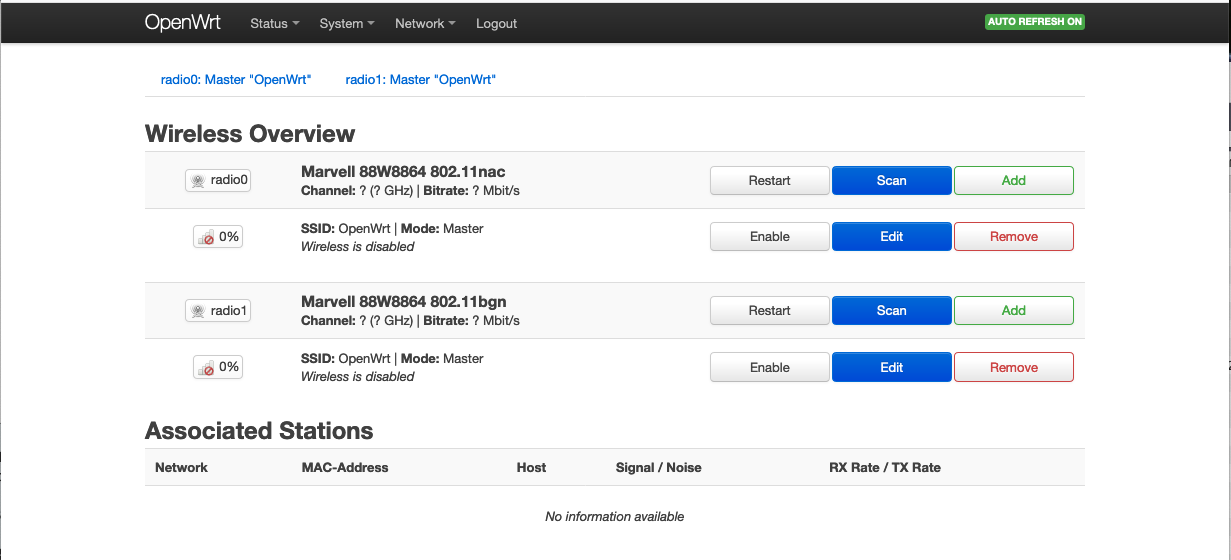Click the MAC-Address column header

(344, 467)
